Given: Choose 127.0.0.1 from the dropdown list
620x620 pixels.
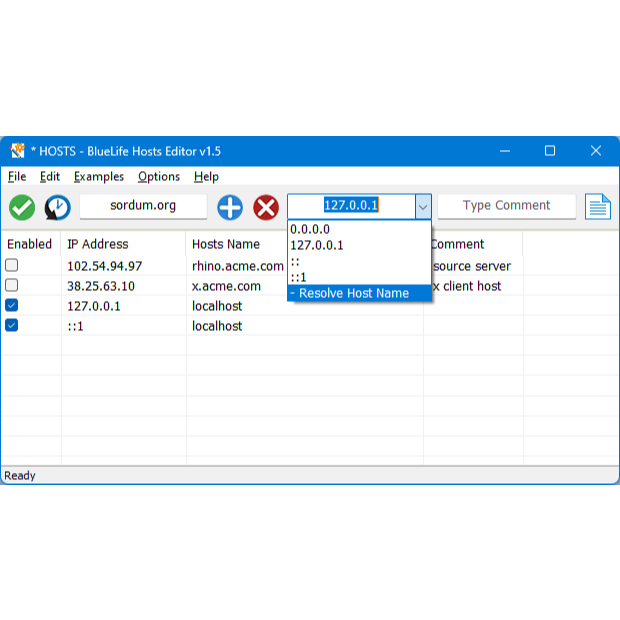Looking at the screenshot, I should click(359, 245).
